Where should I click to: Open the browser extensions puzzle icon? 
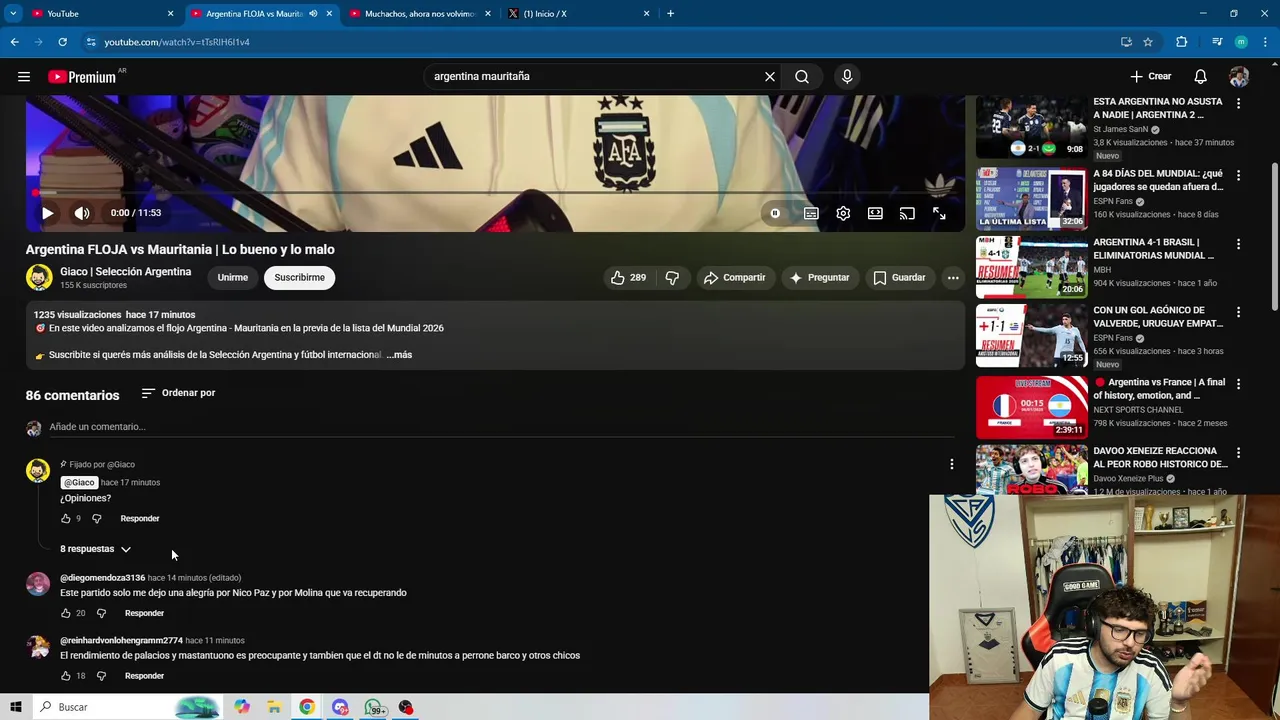pos(1181,42)
